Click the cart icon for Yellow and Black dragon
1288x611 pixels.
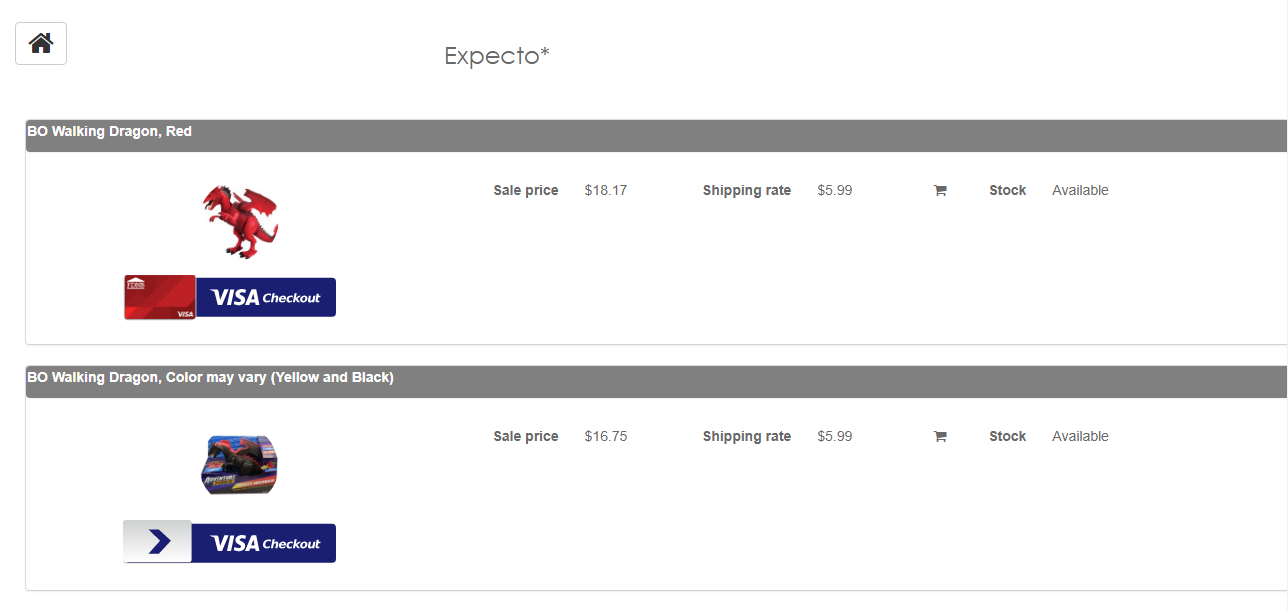[940, 437]
